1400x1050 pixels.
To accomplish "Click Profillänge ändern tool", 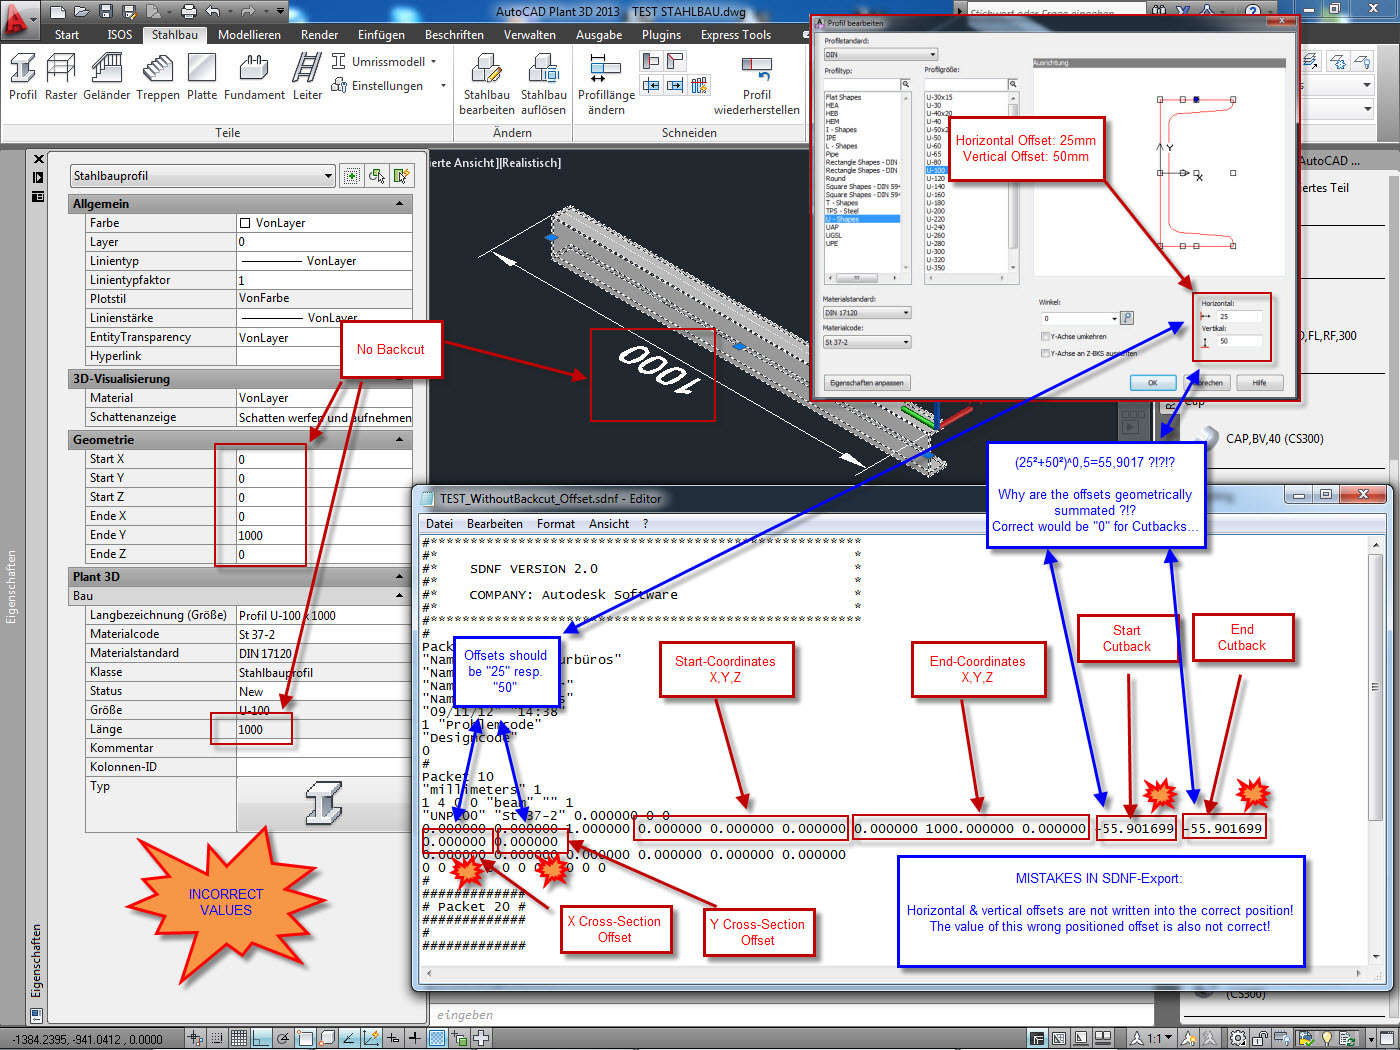I will point(606,84).
